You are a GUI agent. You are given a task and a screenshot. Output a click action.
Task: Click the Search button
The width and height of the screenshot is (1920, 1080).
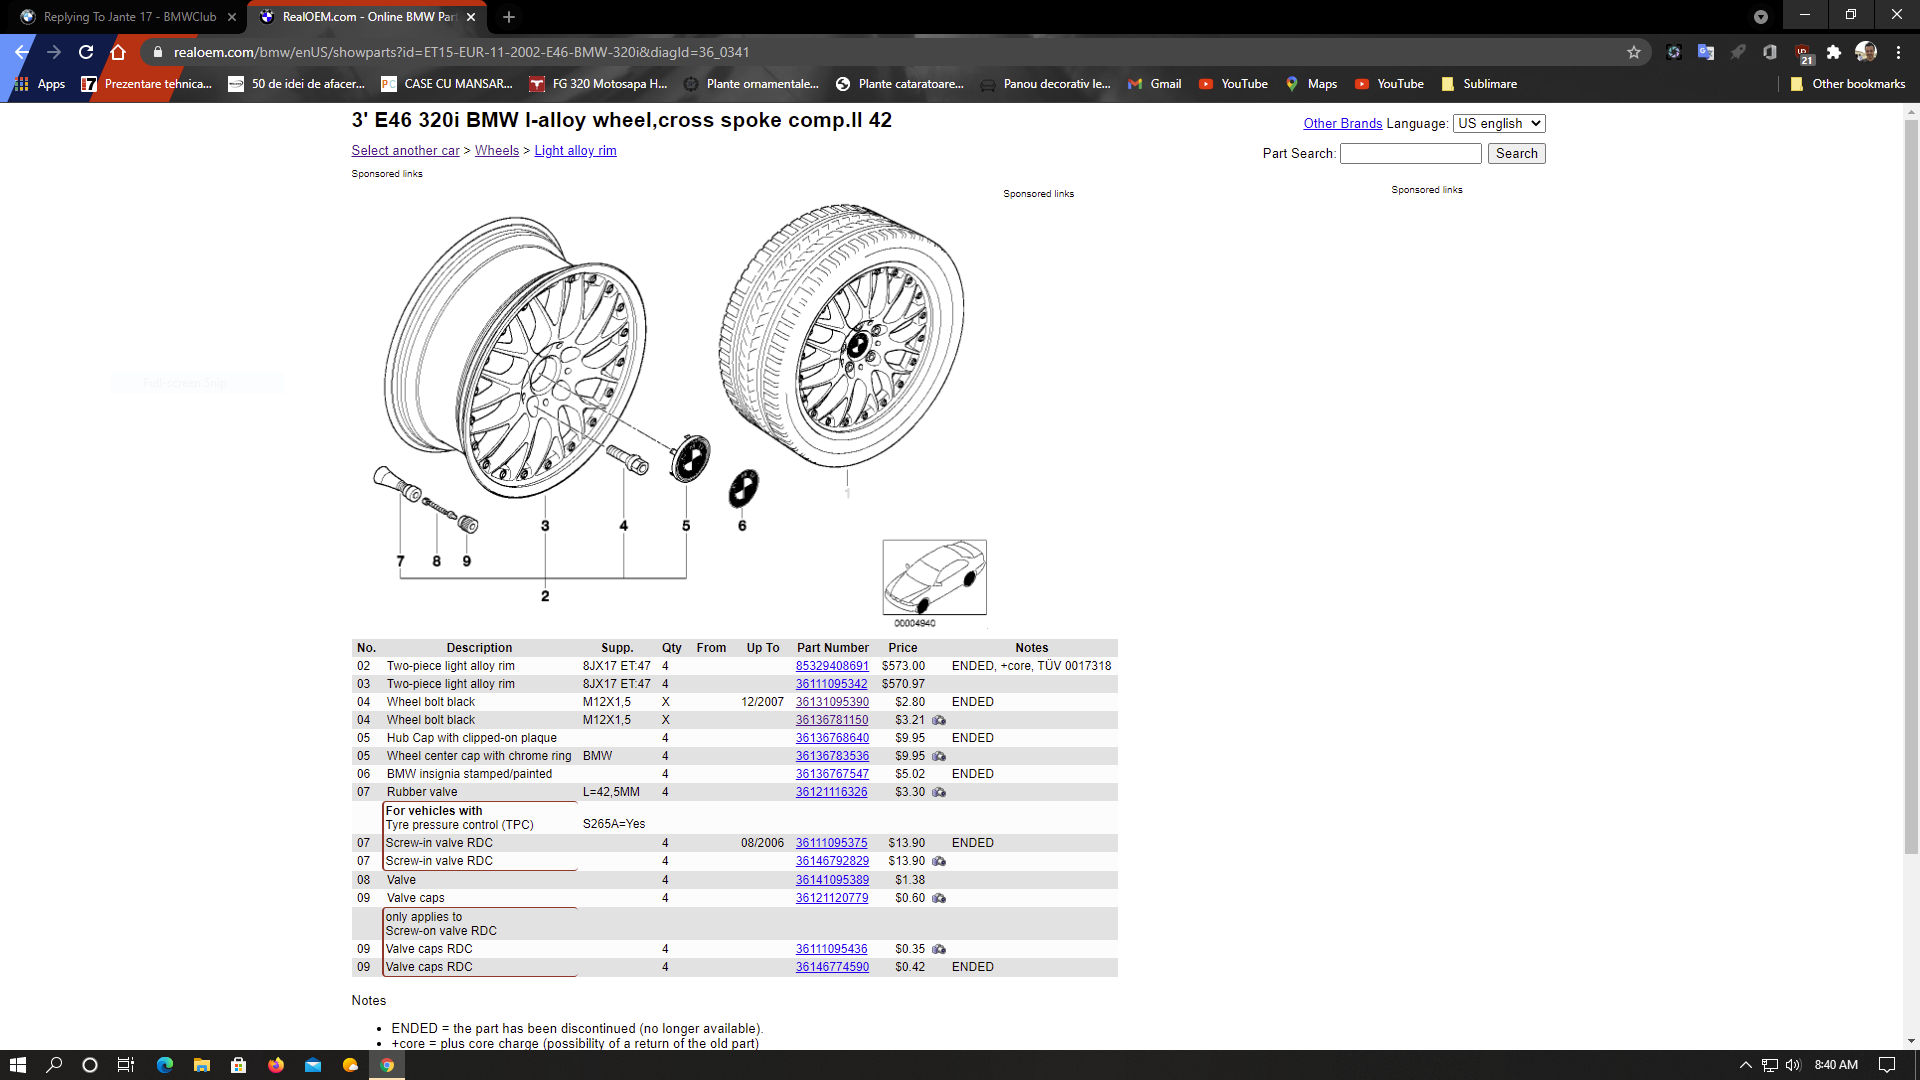pos(1516,153)
